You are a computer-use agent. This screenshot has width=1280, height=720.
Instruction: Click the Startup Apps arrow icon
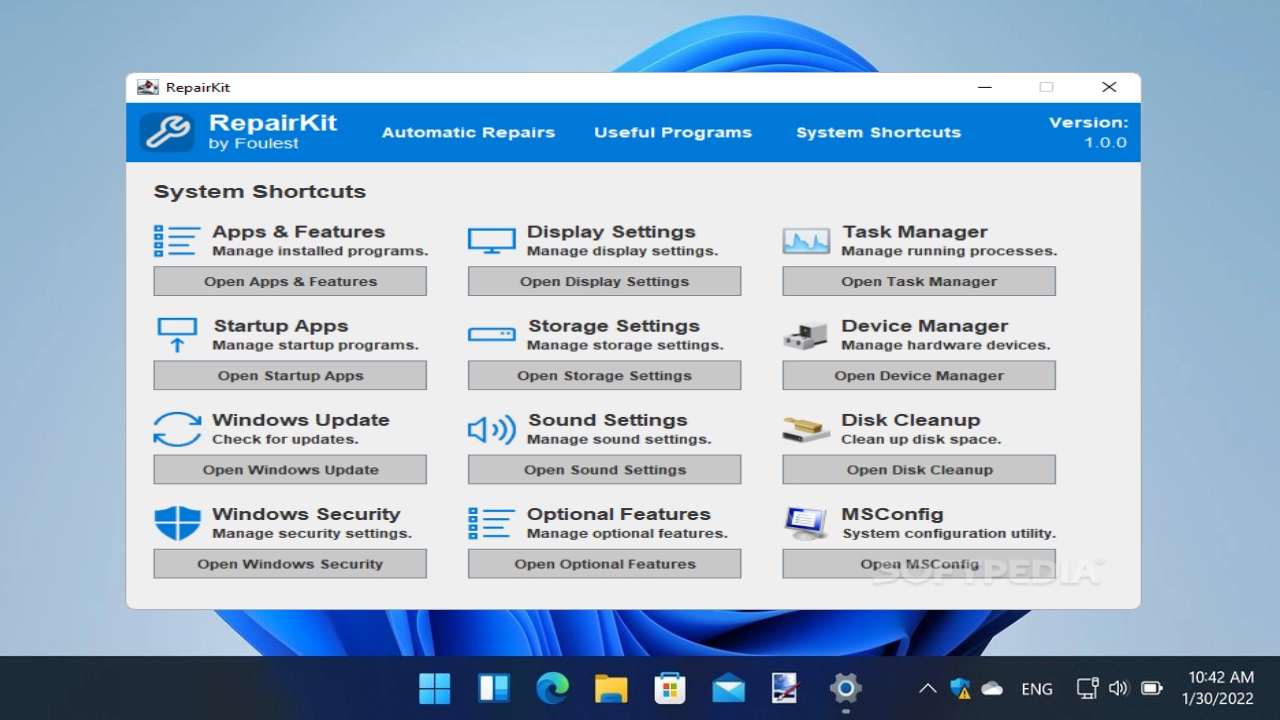click(x=177, y=335)
